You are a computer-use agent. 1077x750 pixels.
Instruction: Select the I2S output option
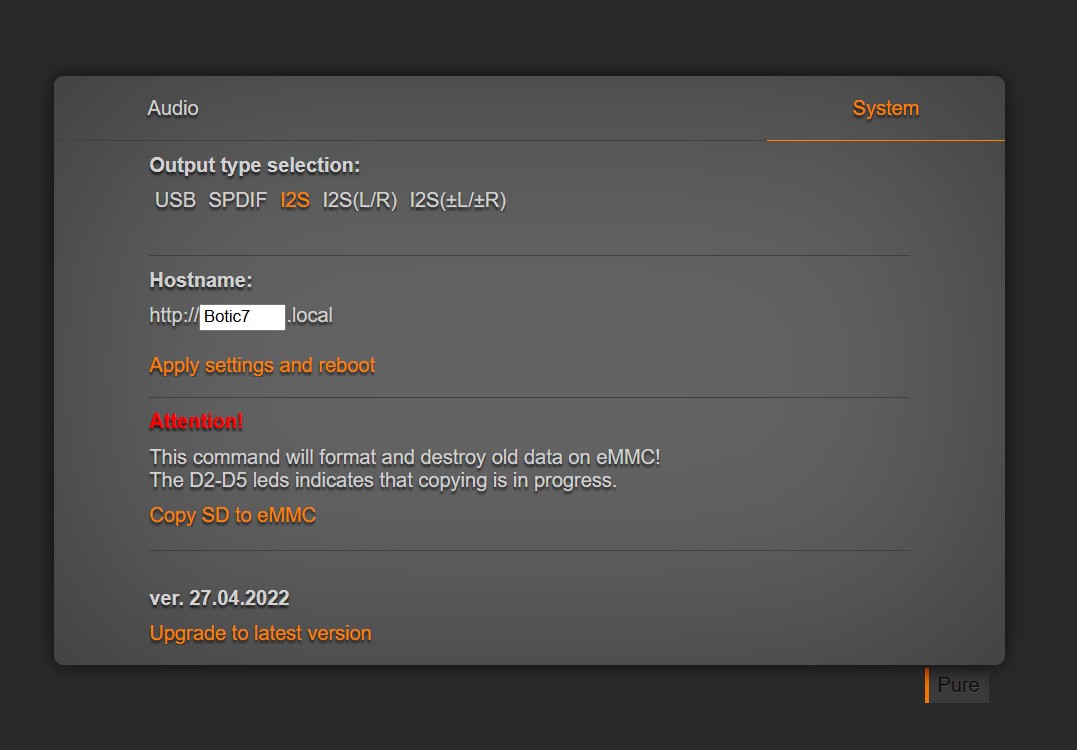(295, 200)
